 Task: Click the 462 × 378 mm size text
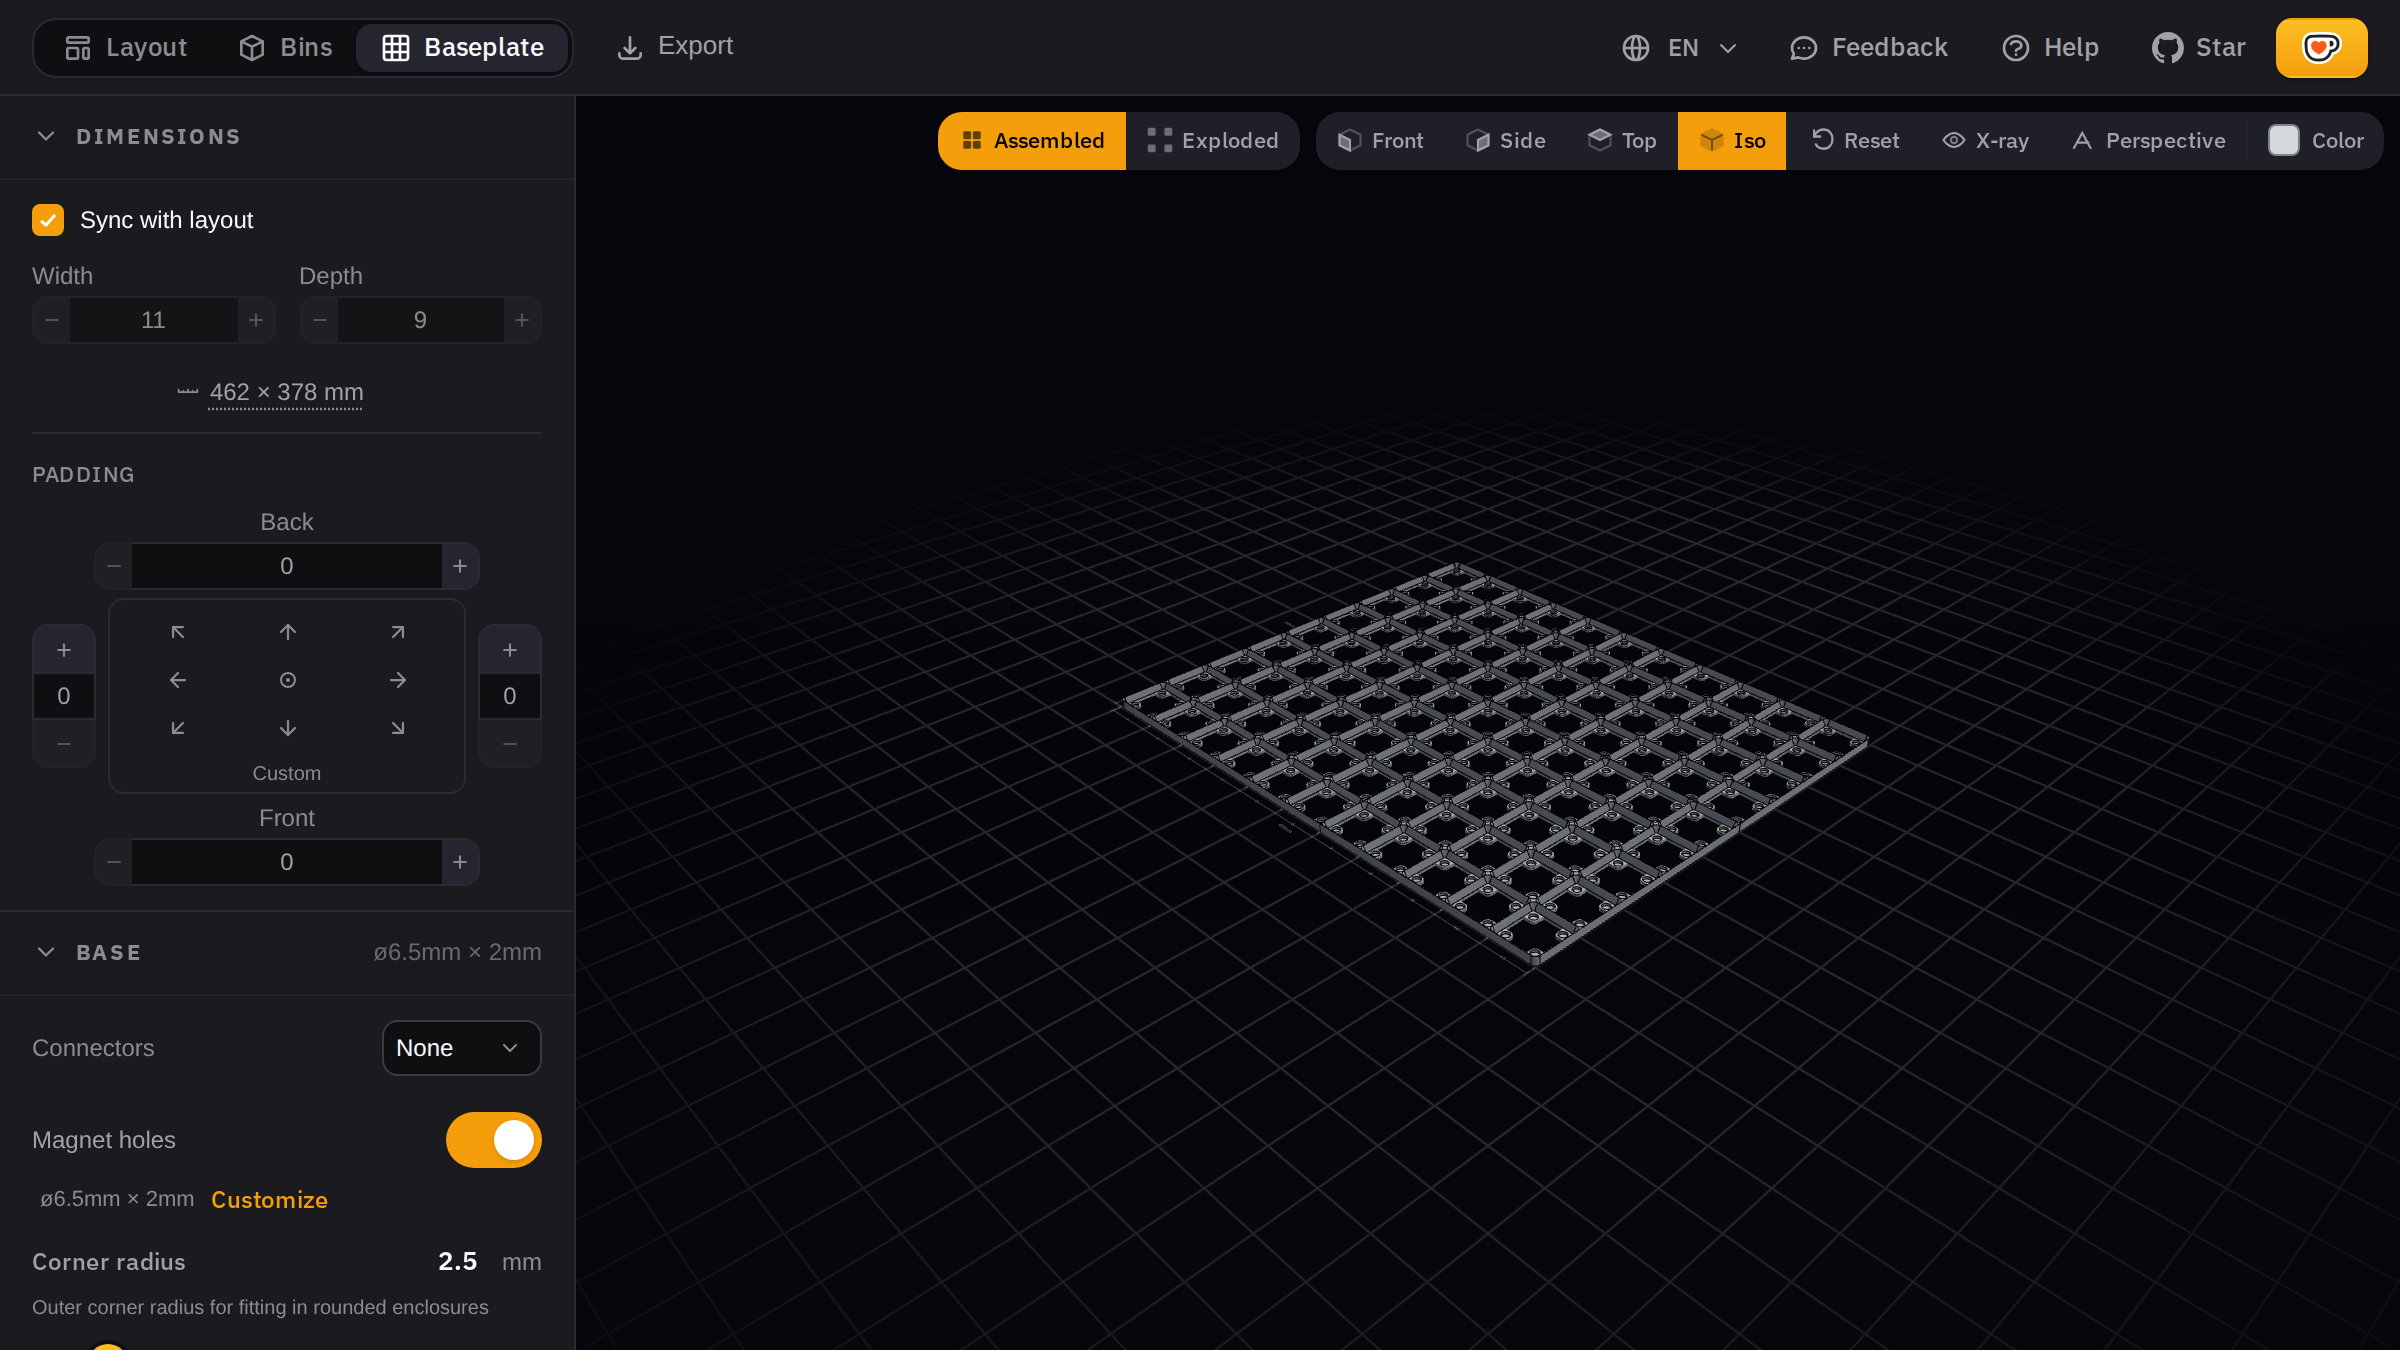pos(286,392)
